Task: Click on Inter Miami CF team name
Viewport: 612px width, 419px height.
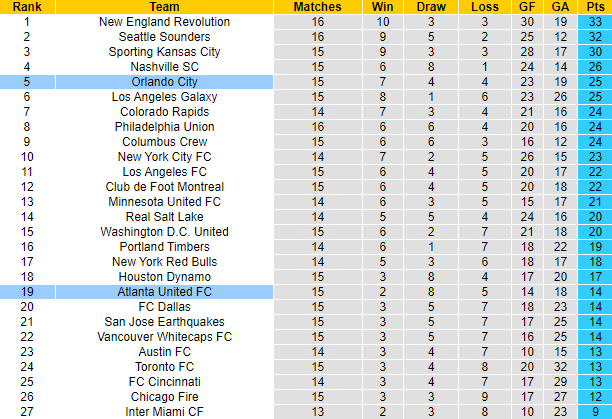Action: tap(164, 411)
